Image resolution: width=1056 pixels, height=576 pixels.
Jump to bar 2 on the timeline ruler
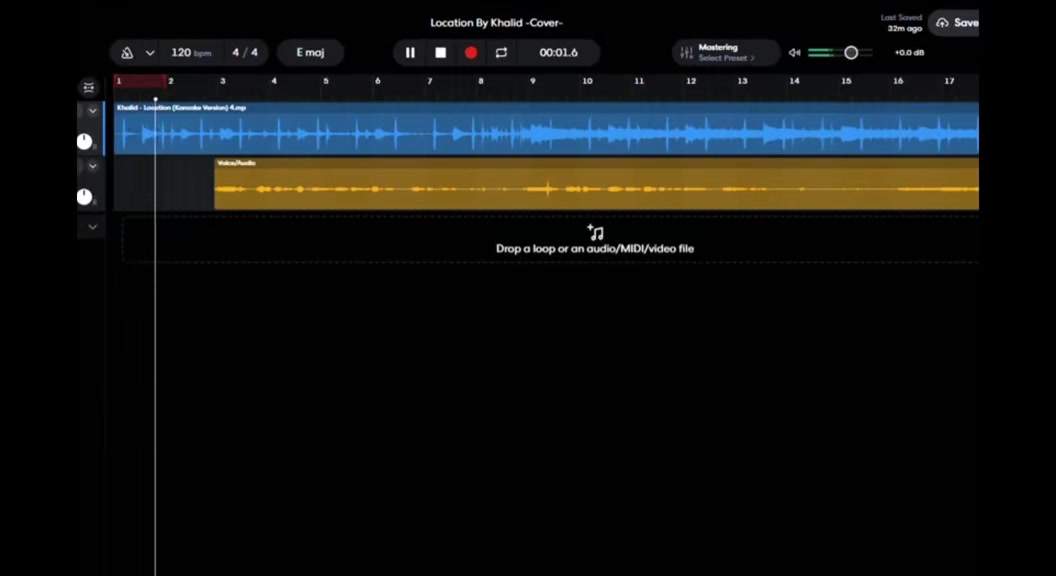click(x=171, y=81)
